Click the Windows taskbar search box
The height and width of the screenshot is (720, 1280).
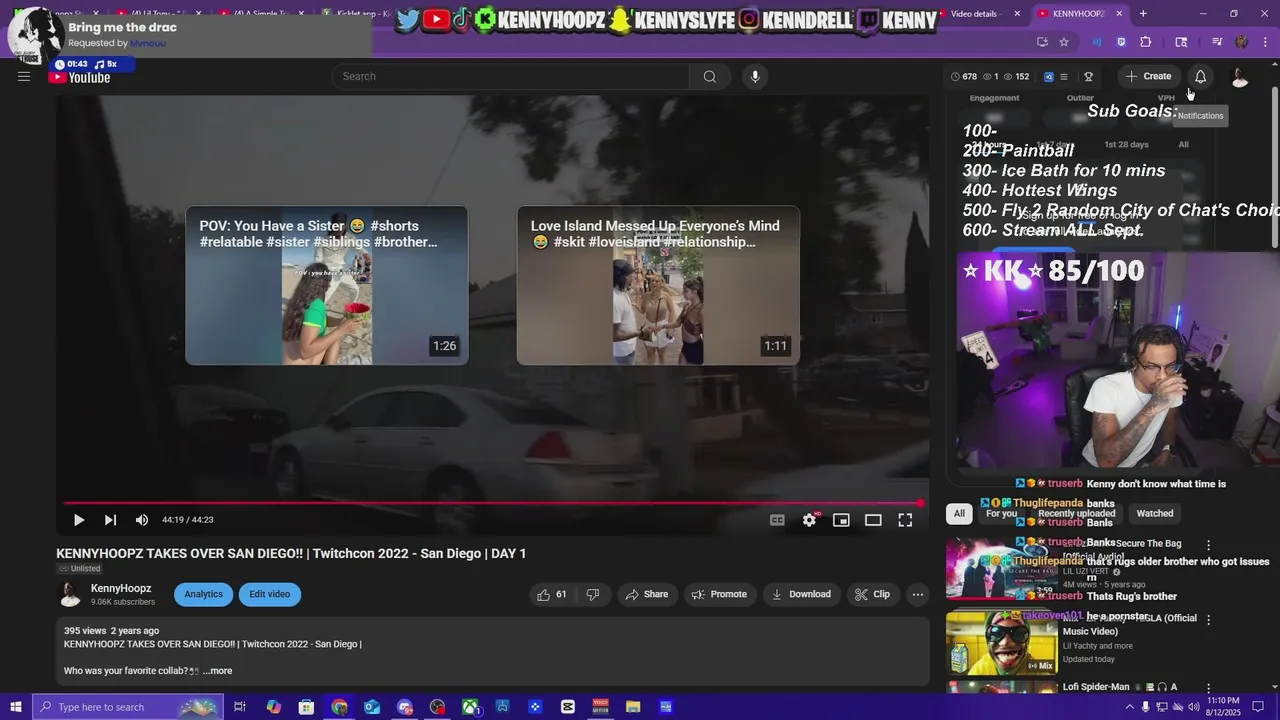coord(127,707)
